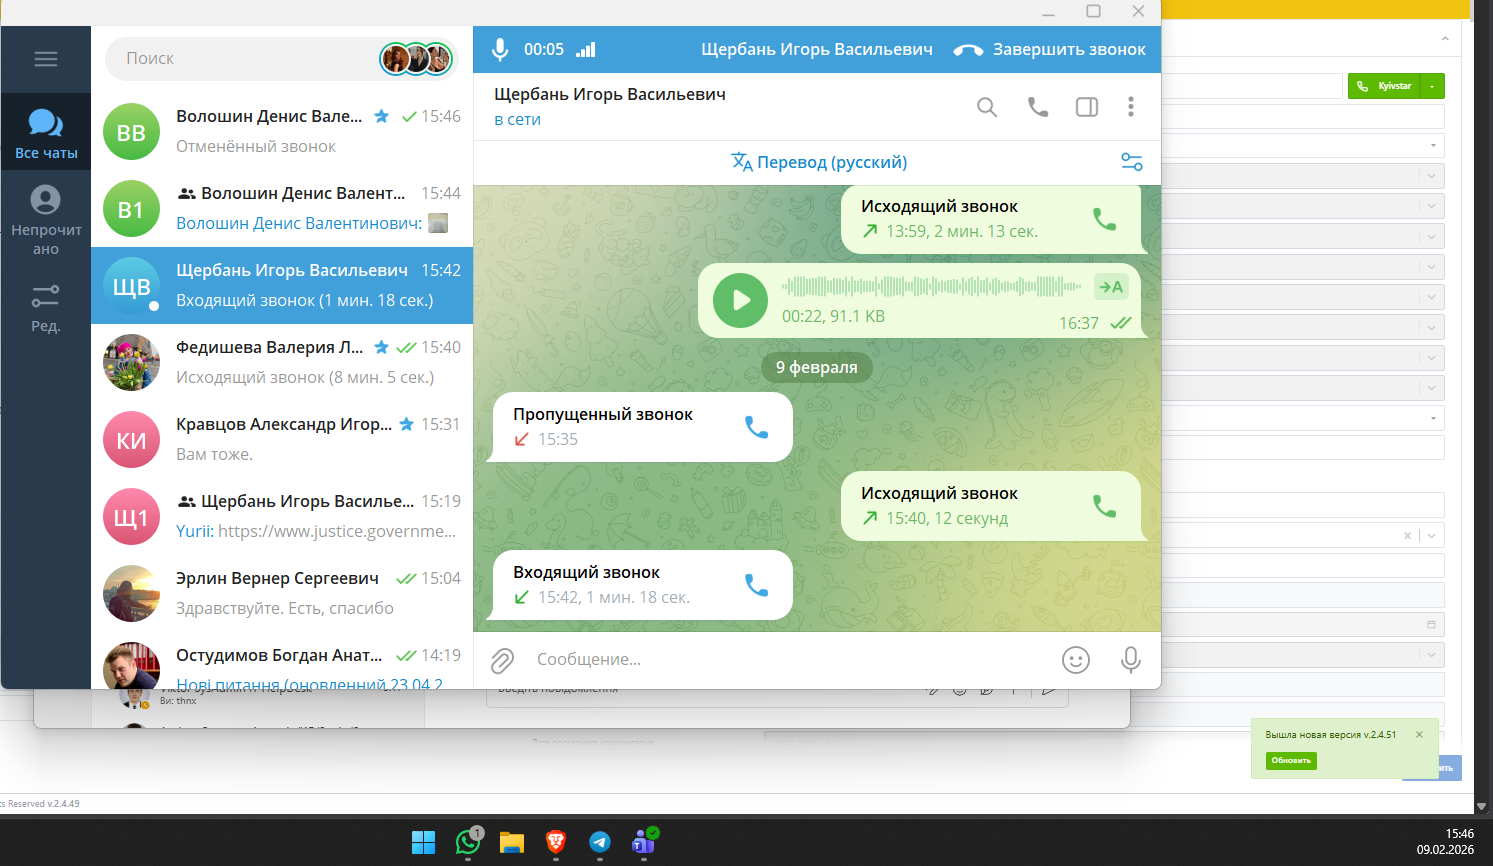Open call with Щербань Игорь Васильевич in call bar
This screenshot has height=866, width=1493.
tap(817, 49)
